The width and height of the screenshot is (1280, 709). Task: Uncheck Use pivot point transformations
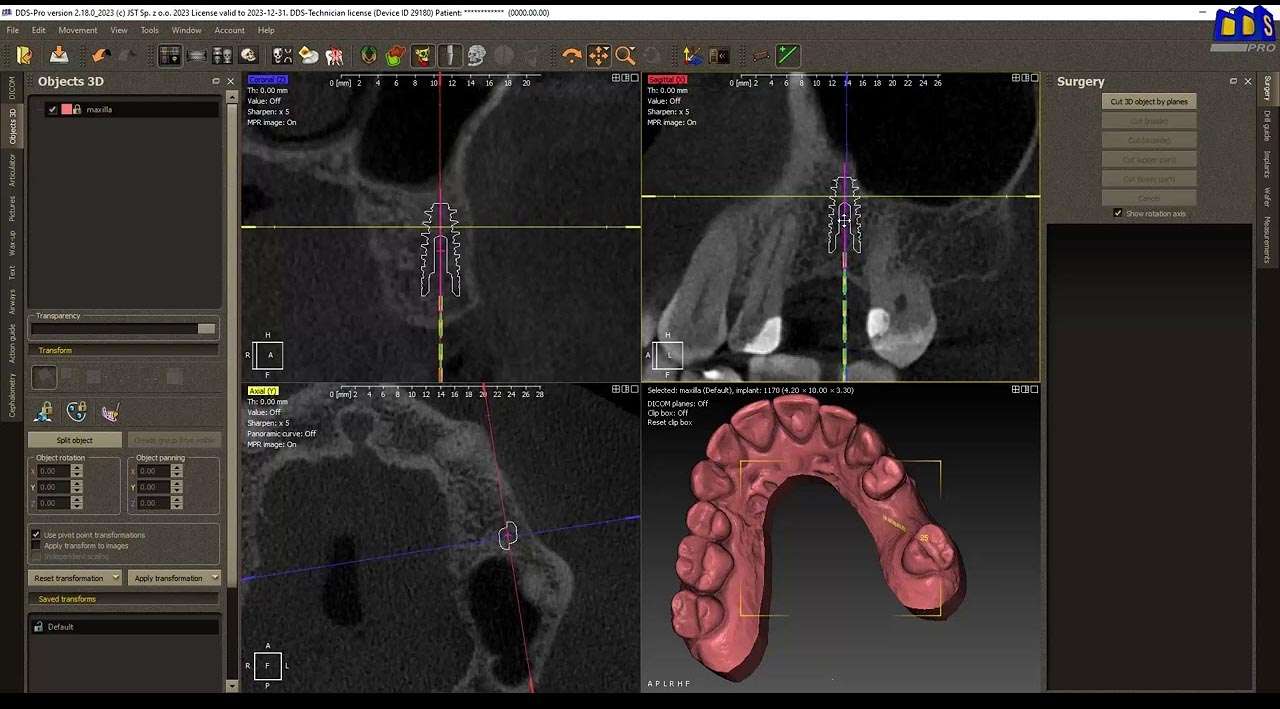36,535
